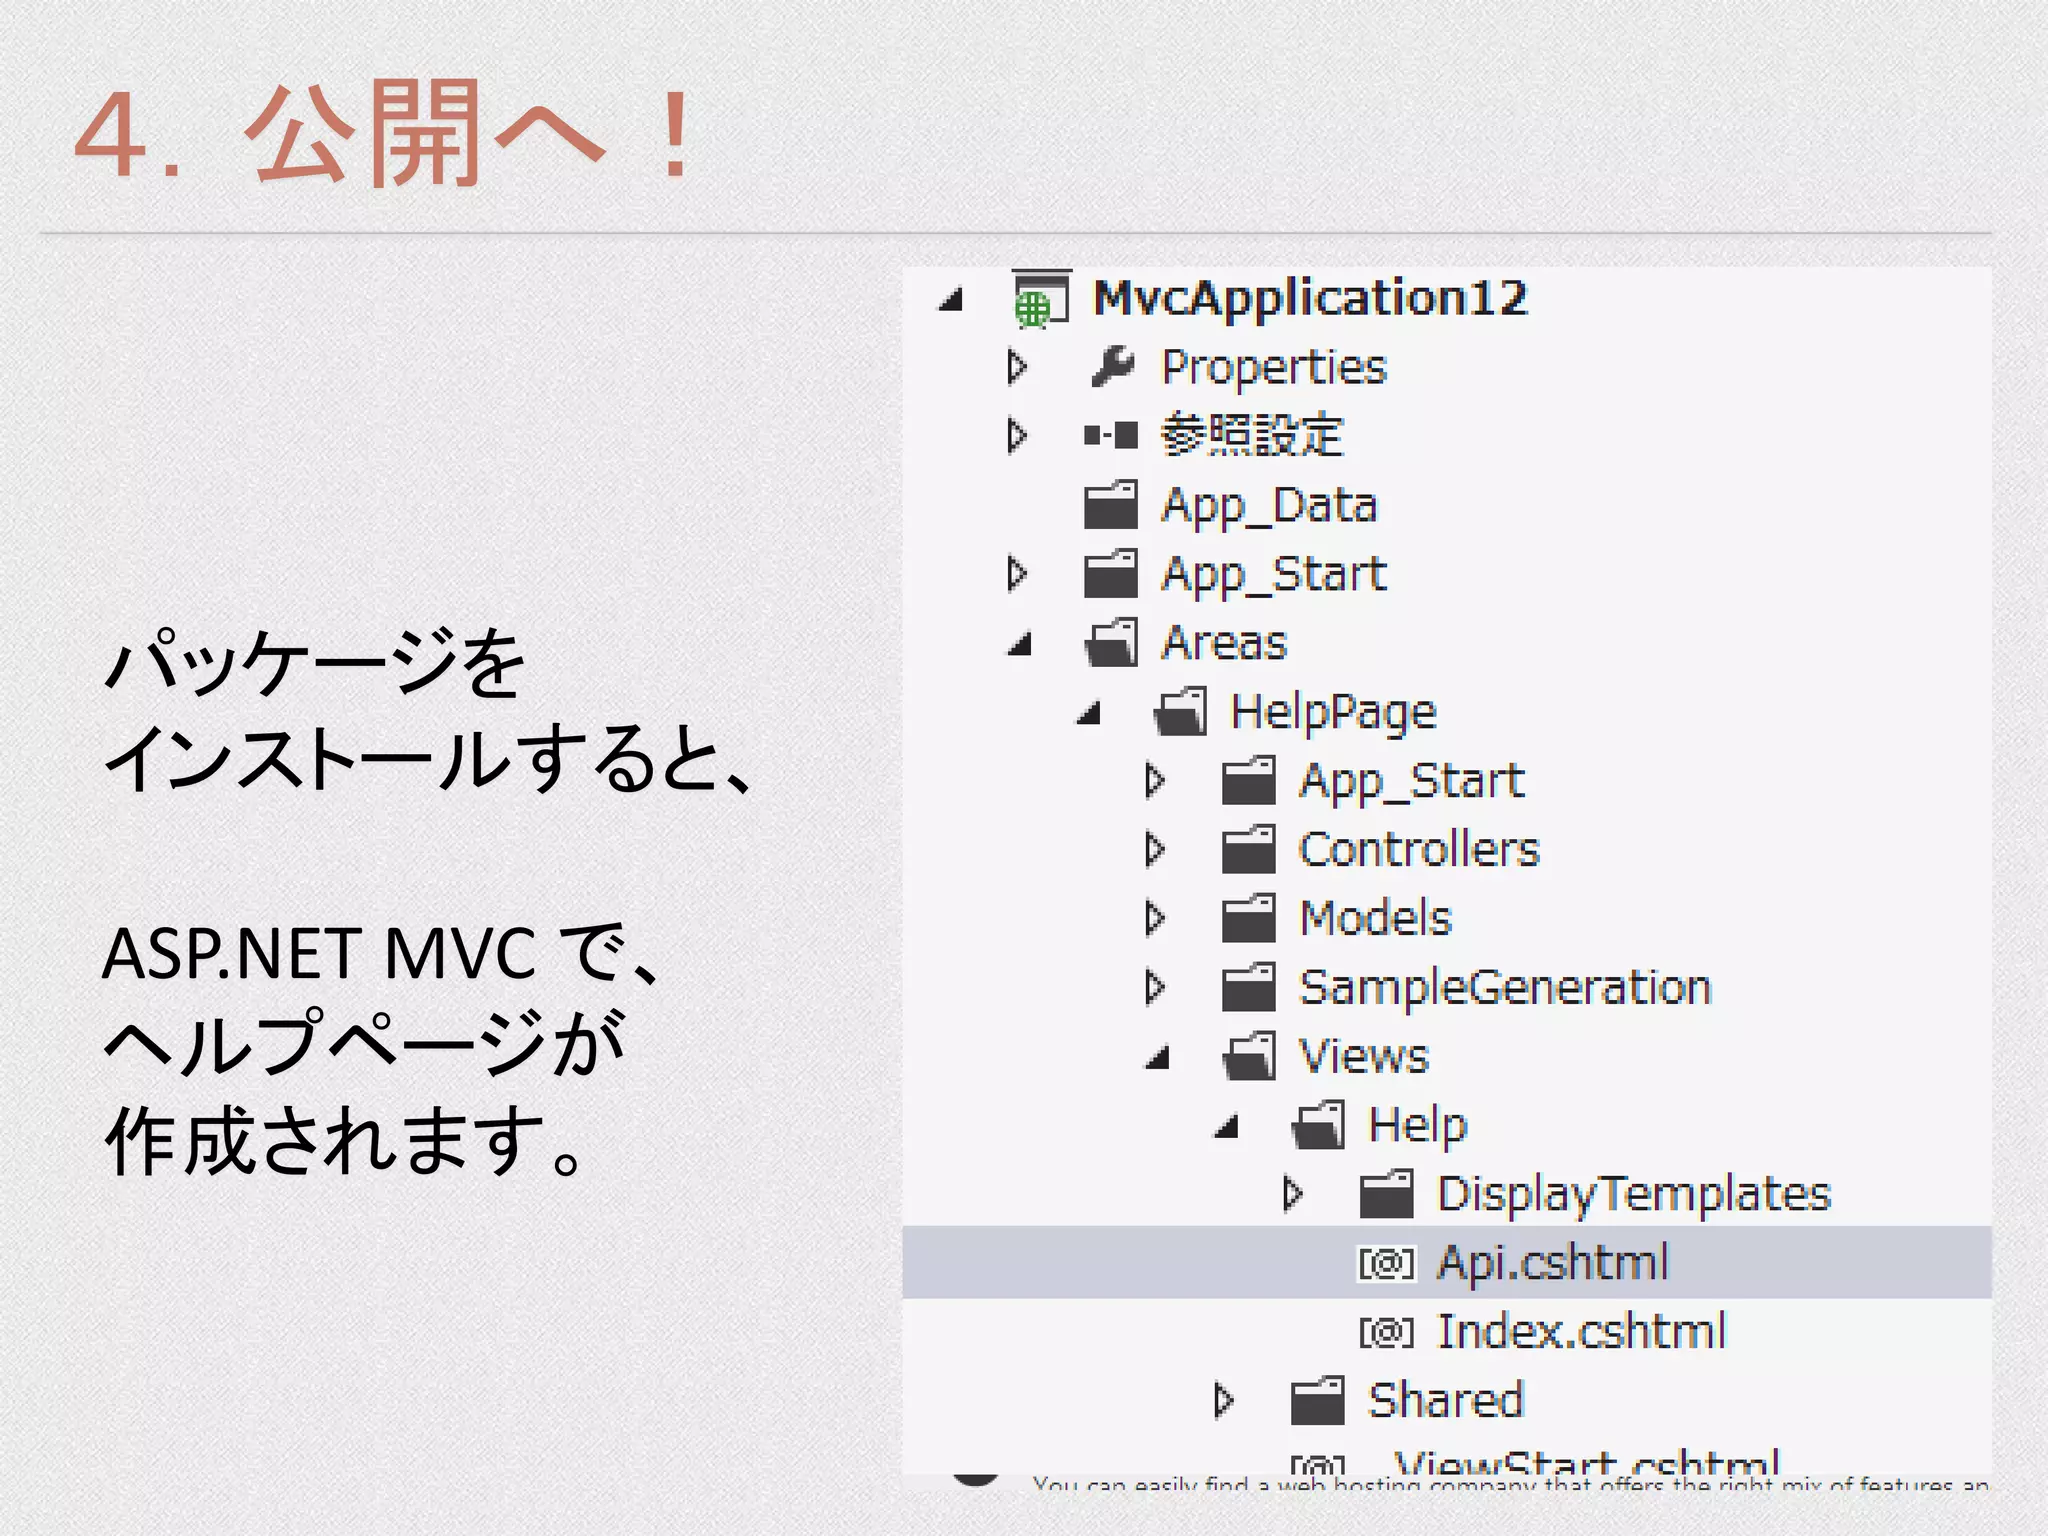
Task: Click the MvcApplication12 project icon
Action: click(1042, 299)
